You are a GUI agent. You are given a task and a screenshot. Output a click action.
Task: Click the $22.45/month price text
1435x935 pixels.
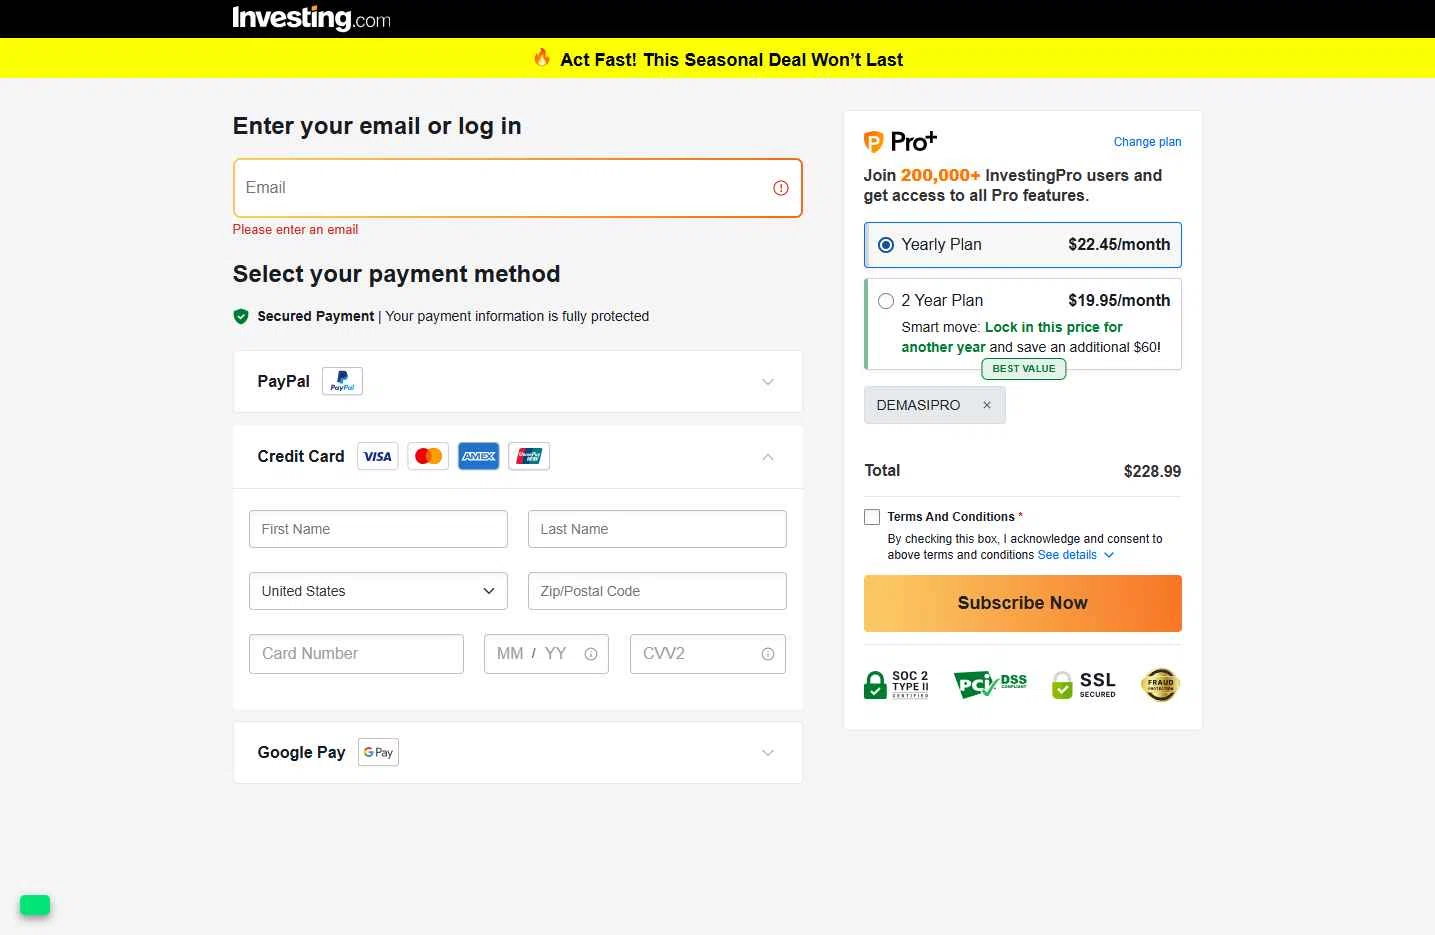[x=1119, y=245]
